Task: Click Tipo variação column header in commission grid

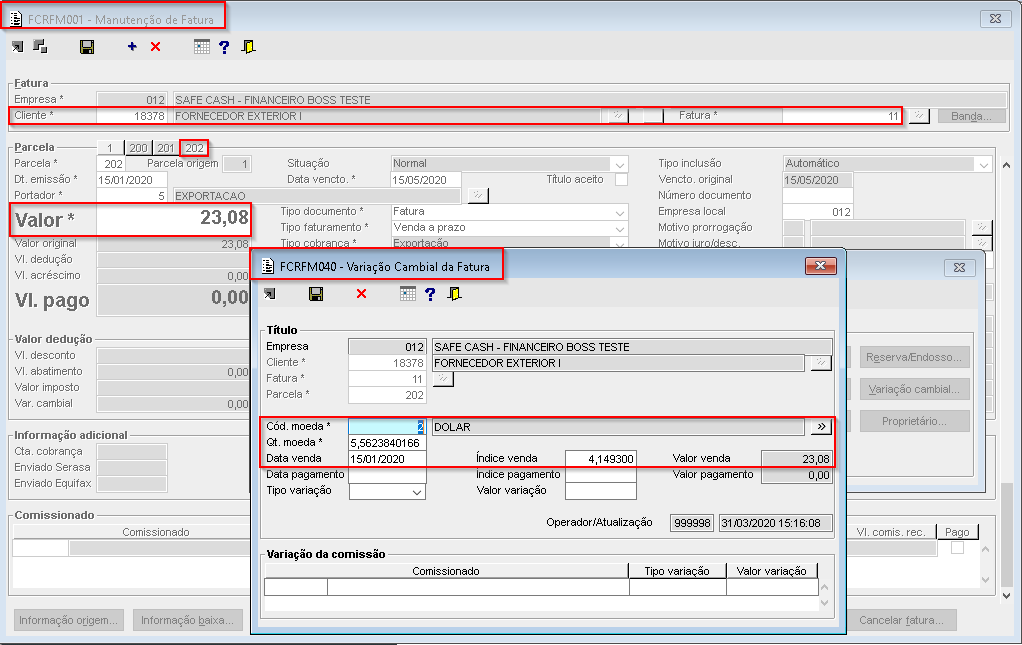Action: click(x=677, y=571)
